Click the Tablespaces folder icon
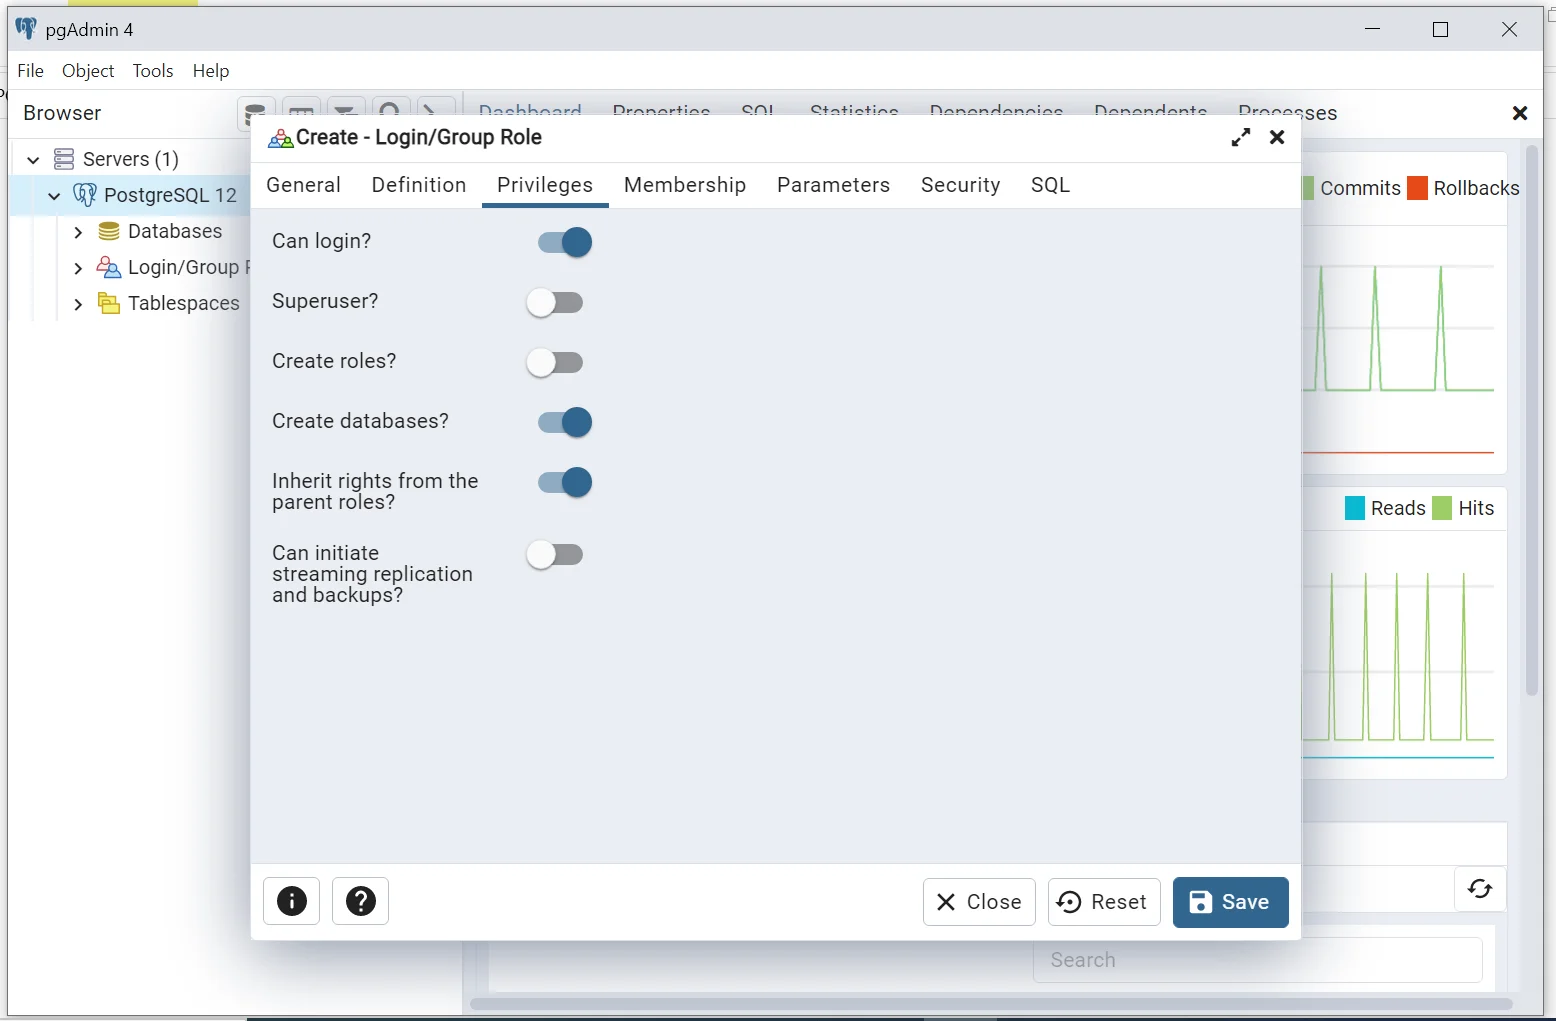 (109, 303)
